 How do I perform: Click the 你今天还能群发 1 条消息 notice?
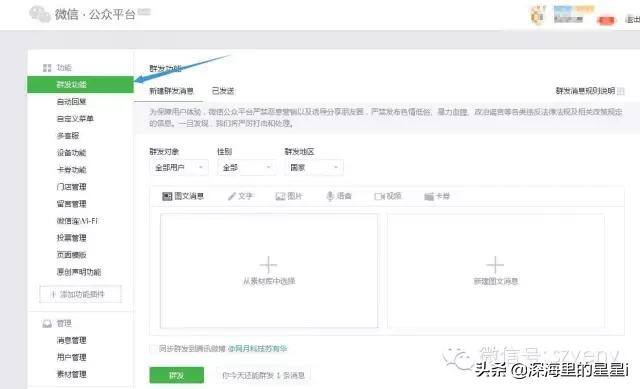[263, 375]
